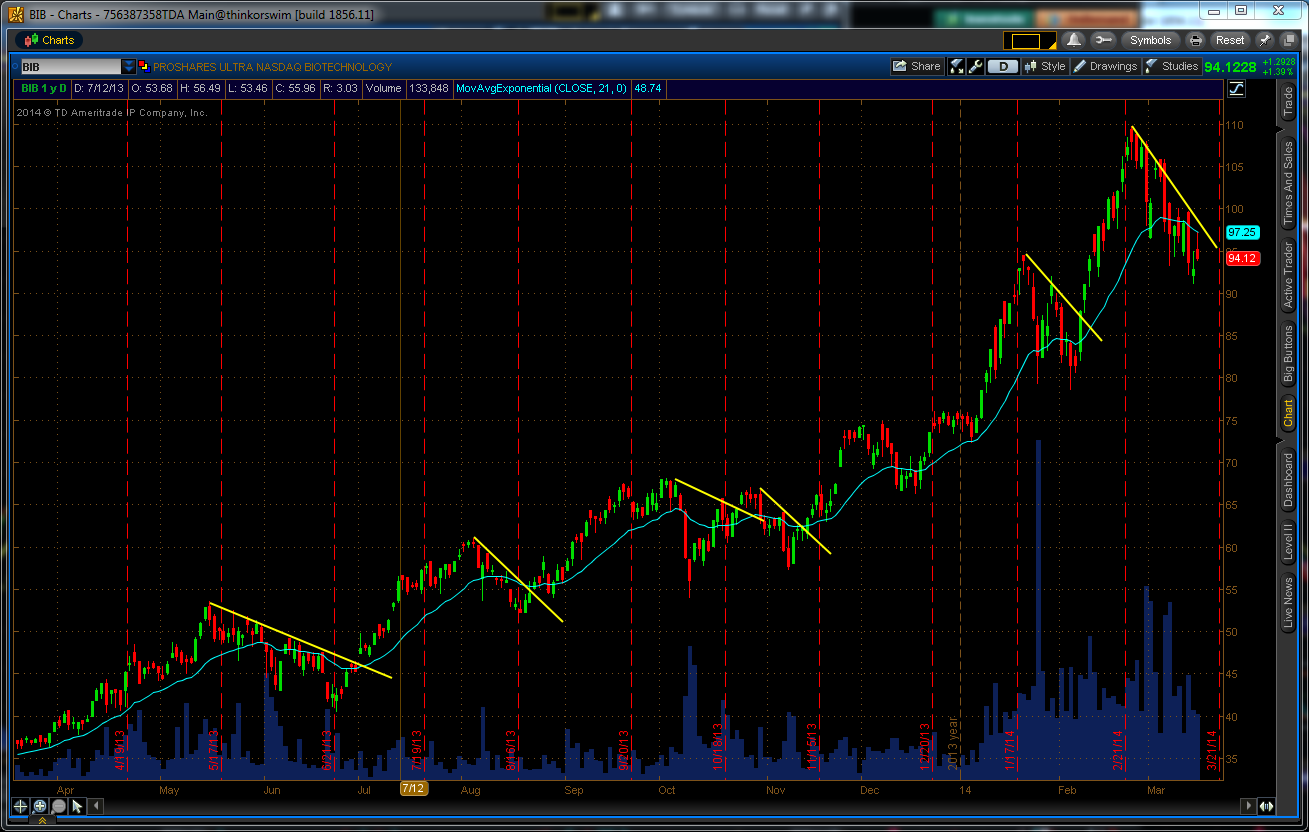Open the D timeframe selector
The height and width of the screenshot is (832, 1309).
click(x=1002, y=67)
